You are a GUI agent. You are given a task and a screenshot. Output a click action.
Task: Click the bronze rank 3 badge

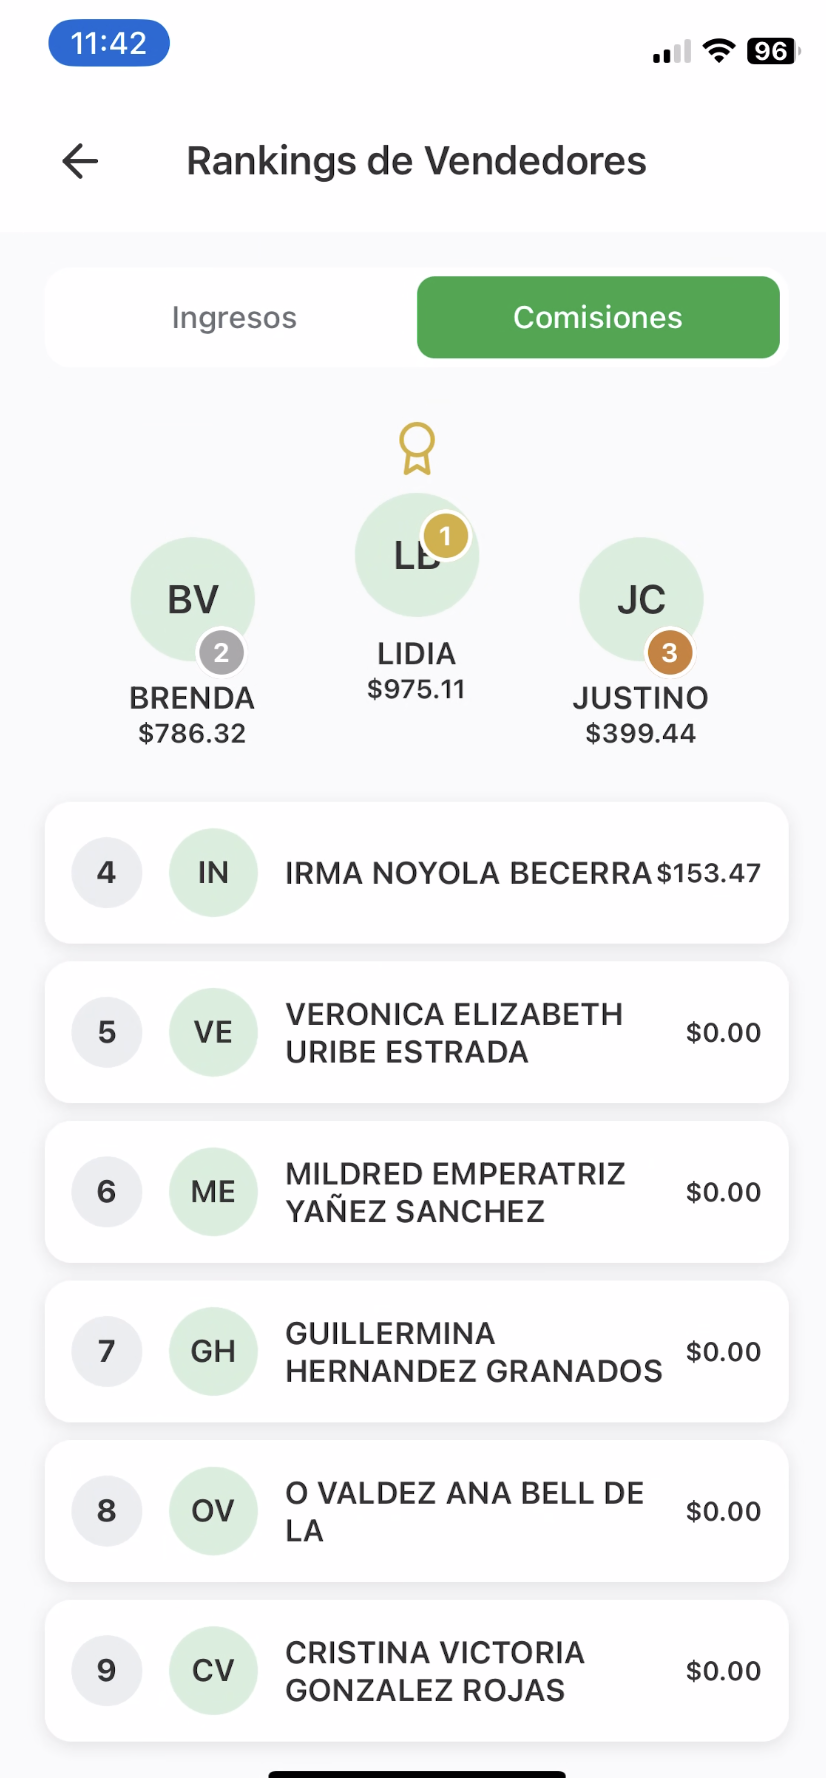coord(670,653)
